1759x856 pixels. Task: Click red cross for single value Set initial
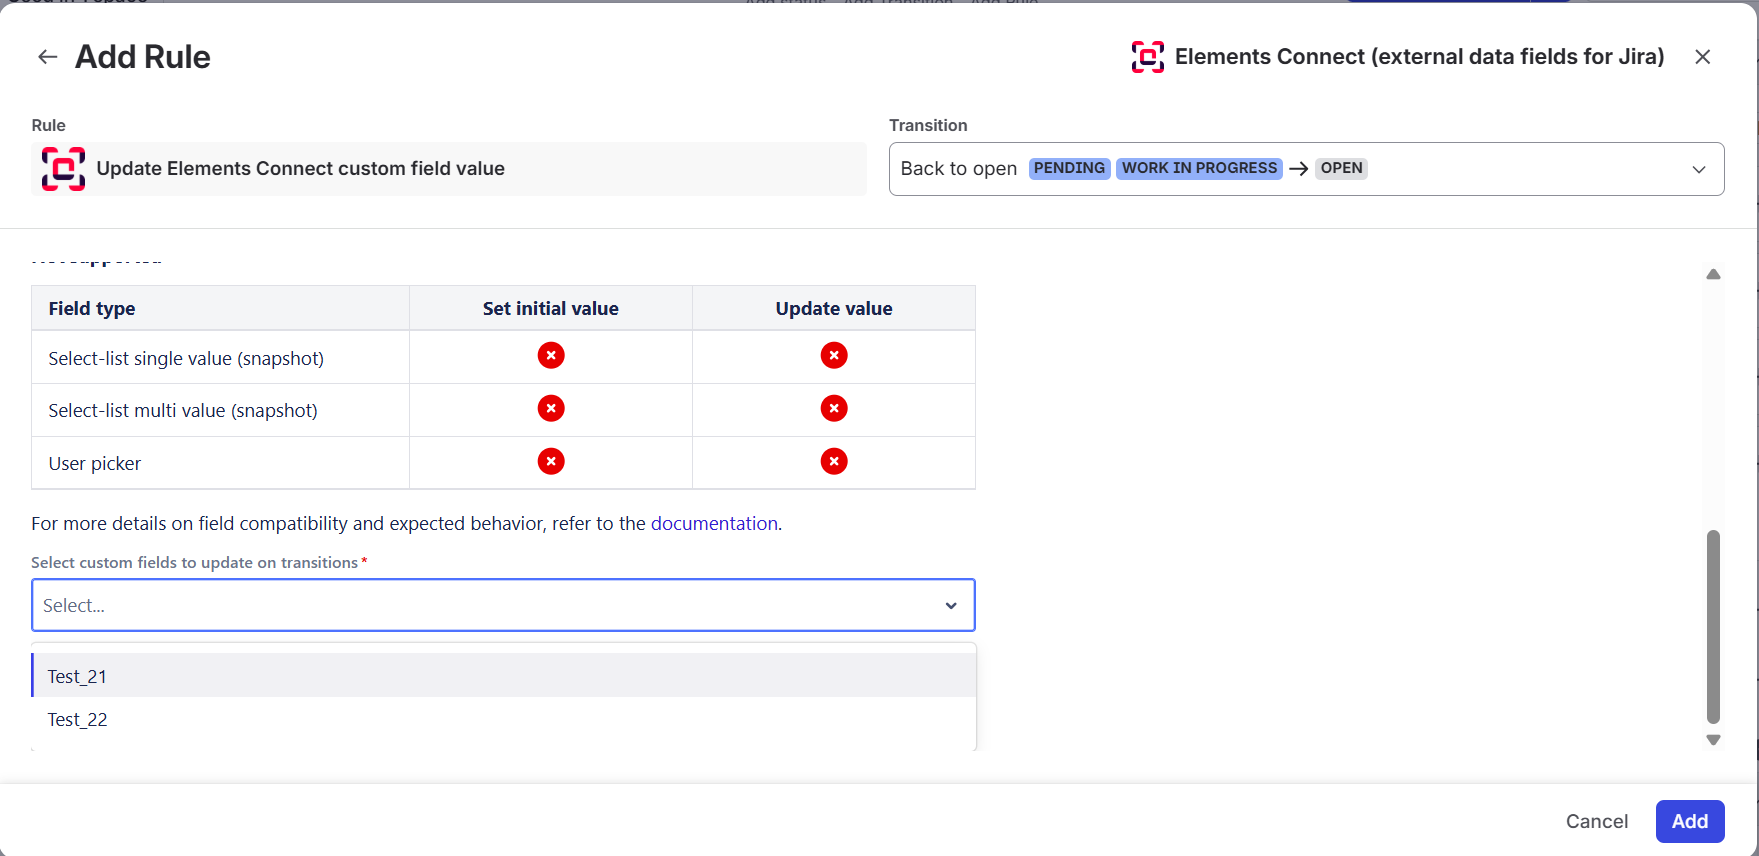click(551, 355)
